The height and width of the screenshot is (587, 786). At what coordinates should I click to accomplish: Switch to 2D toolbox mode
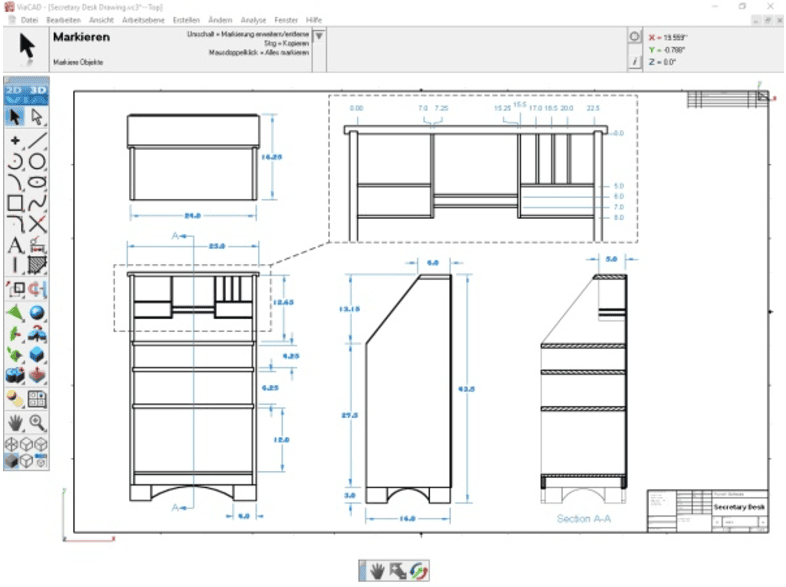click(14, 90)
